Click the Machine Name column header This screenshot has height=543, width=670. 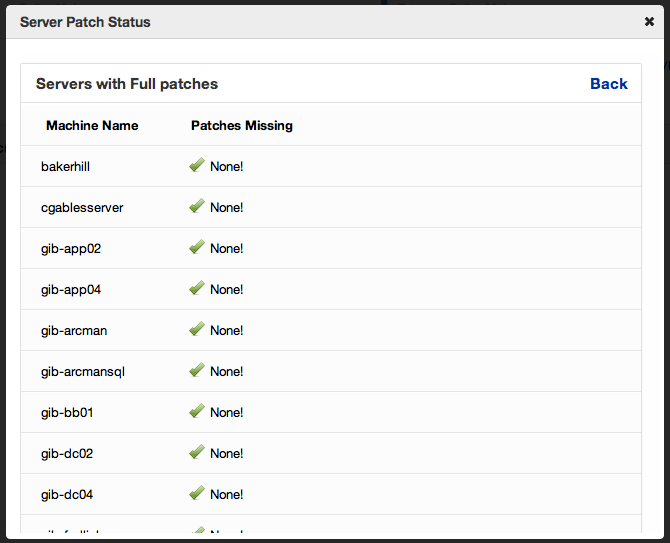pyautogui.click(x=92, y=126)
